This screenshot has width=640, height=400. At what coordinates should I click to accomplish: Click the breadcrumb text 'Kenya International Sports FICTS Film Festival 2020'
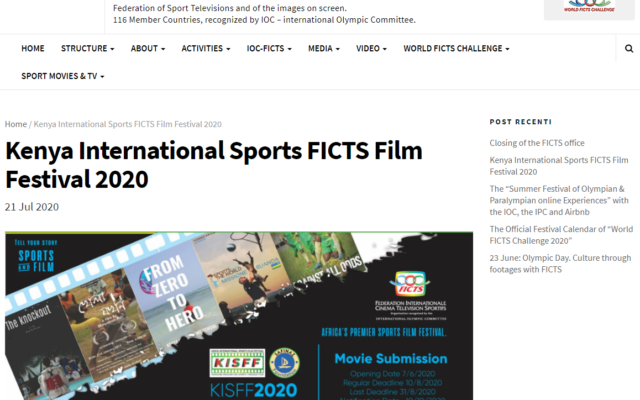[x=127, y=124]
